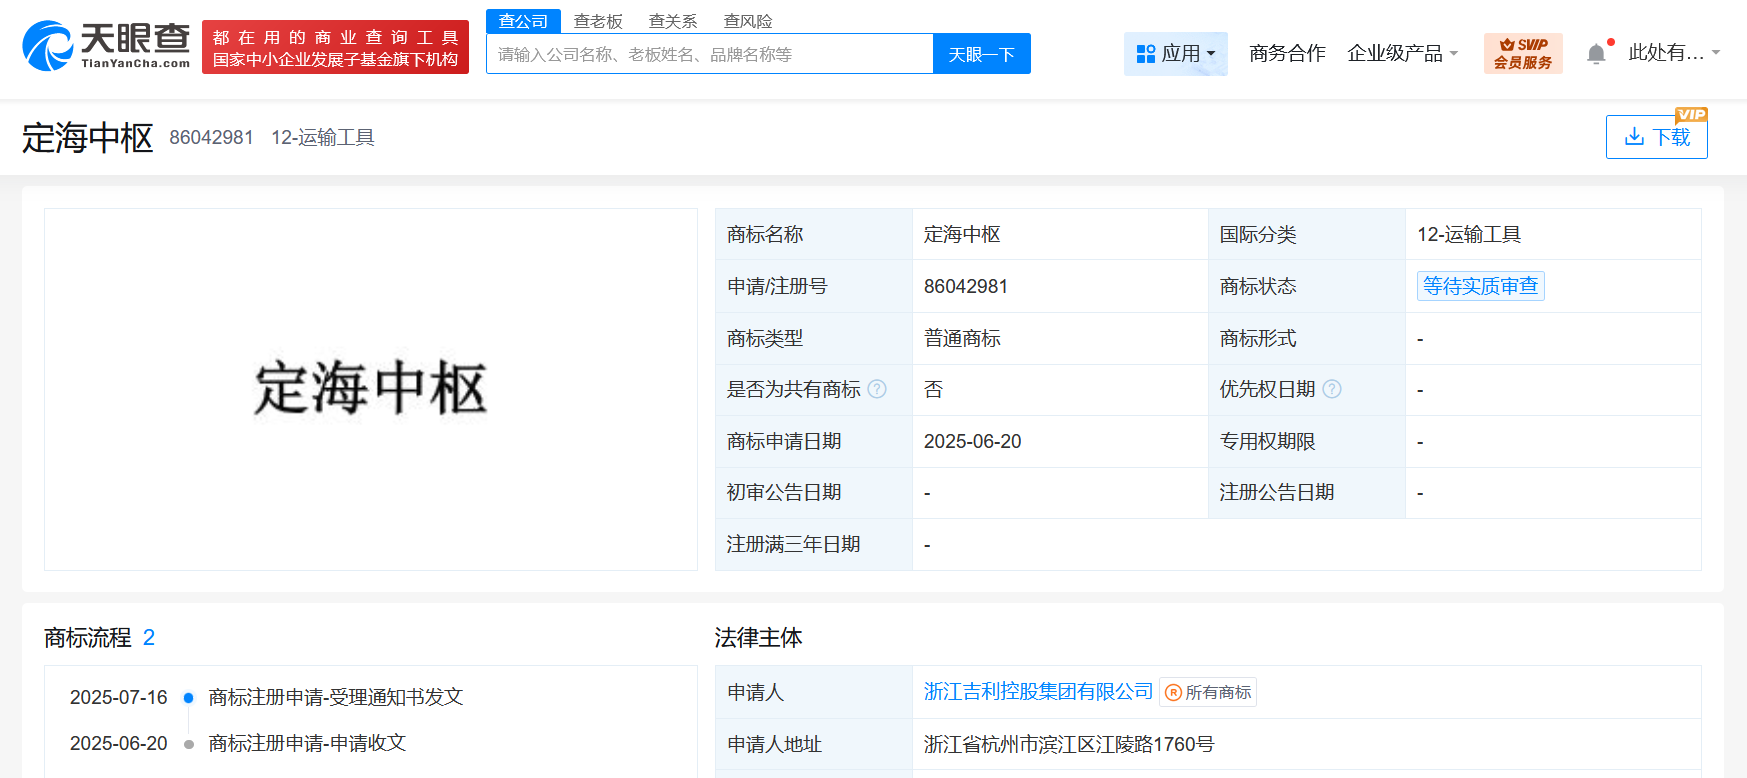Focus the company name search field
Image resolution: width=1747 pixels, height=778 pixels.
click(710, 54)
